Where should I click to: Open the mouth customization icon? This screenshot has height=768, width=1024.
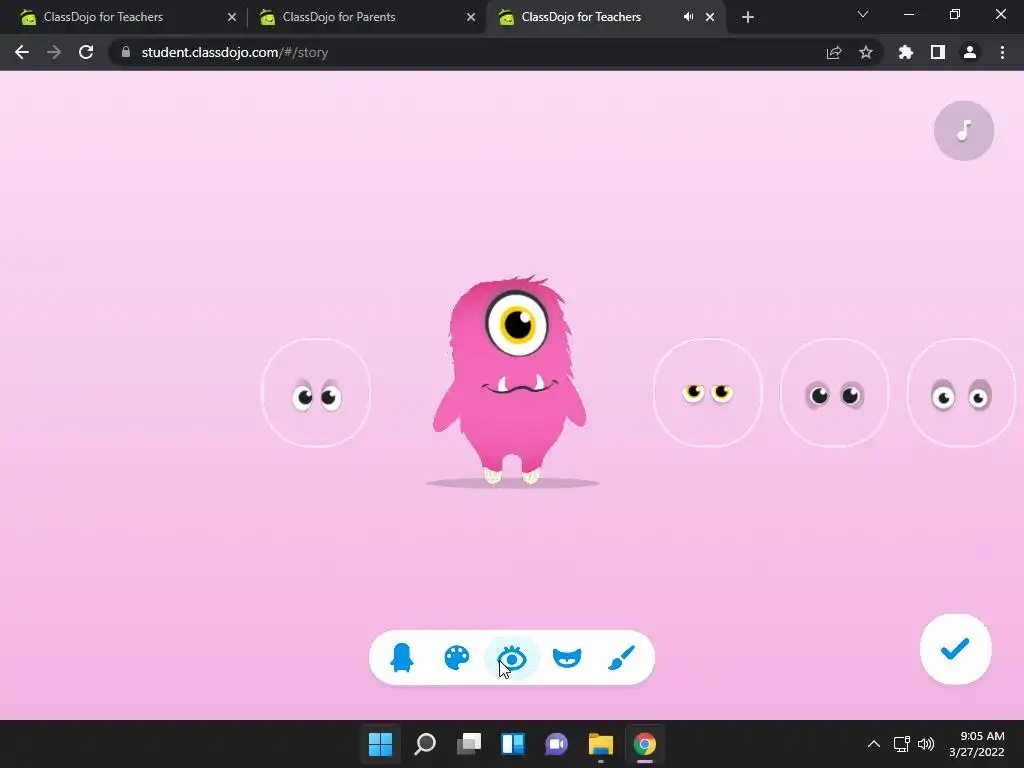click(567, 658)
